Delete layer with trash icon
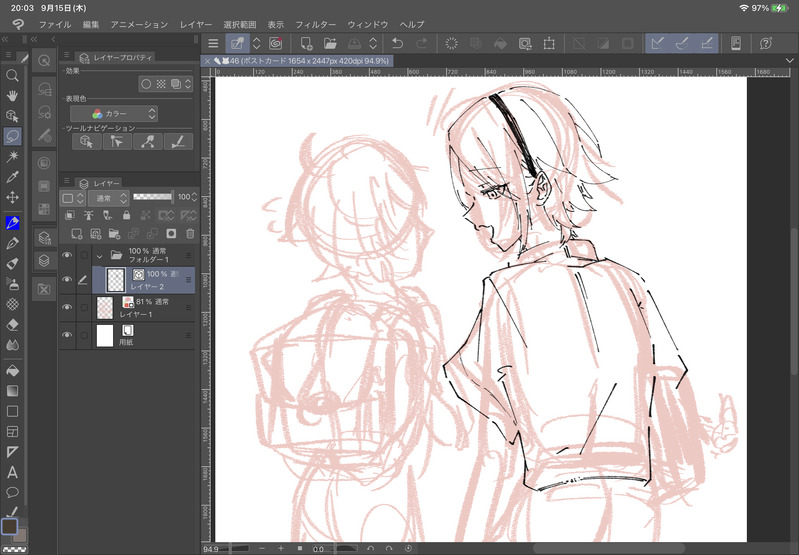This screenshot has height=555, width=799. [190, 234]
